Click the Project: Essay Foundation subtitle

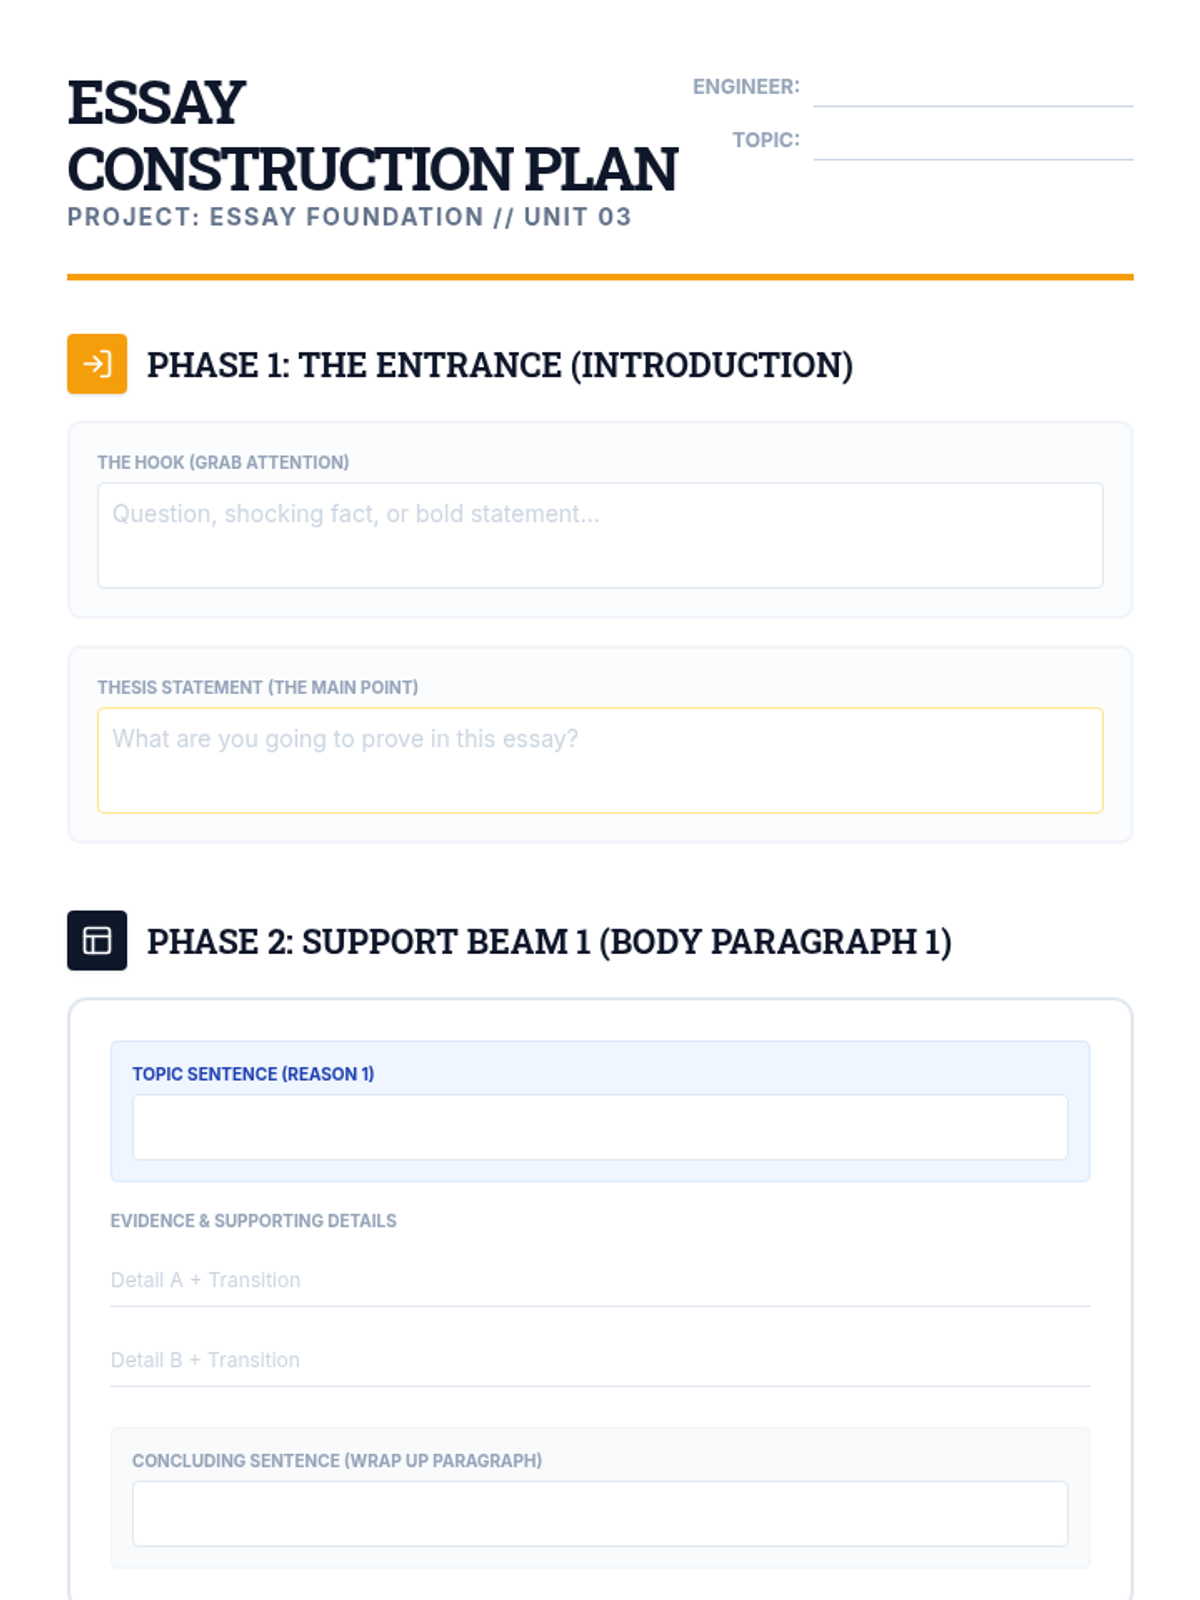[349, 217]
